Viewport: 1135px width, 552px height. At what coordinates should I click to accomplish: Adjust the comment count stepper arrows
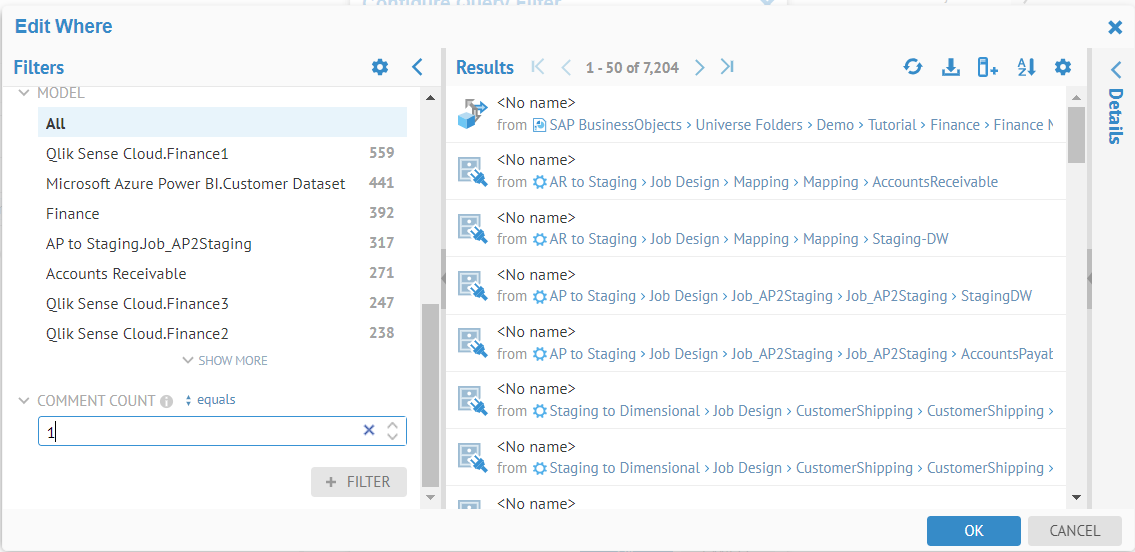pos(392,430)
